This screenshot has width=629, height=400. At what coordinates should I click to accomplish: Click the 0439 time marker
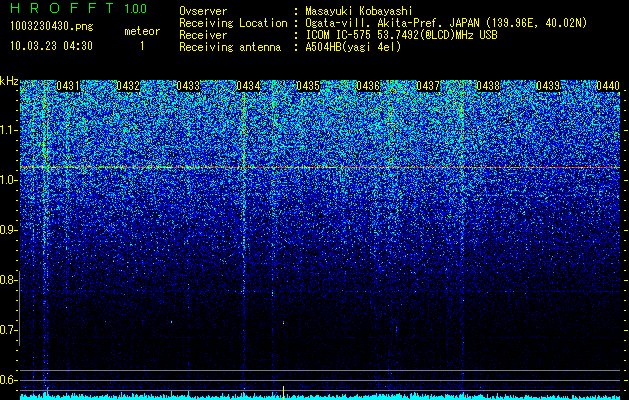pos(548,86)
